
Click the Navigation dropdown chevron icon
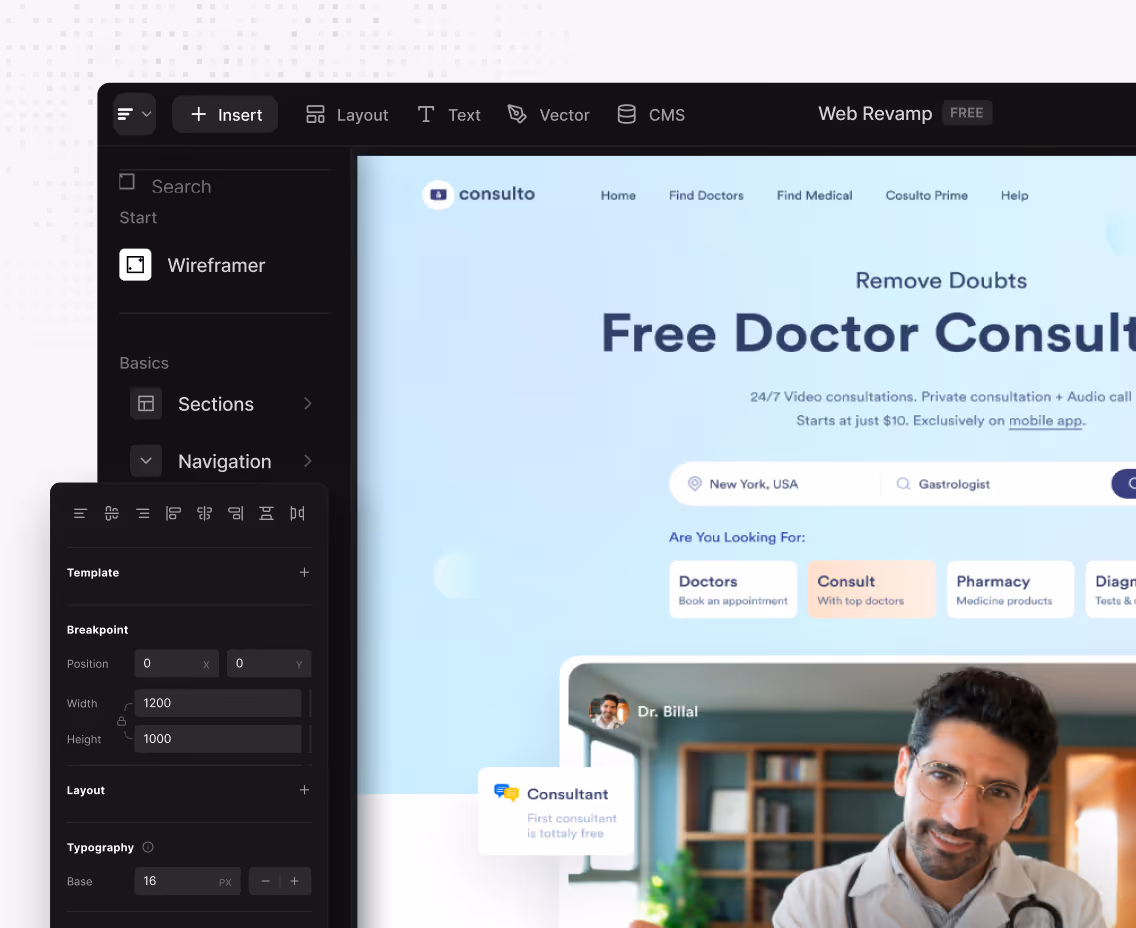pos(146,461)
